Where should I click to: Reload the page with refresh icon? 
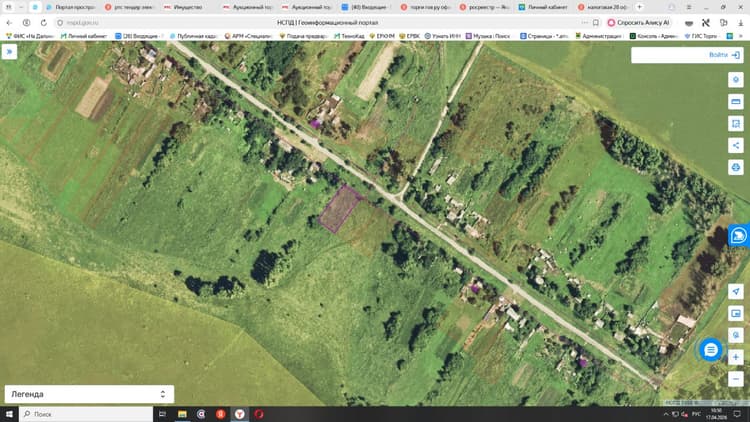44,22
